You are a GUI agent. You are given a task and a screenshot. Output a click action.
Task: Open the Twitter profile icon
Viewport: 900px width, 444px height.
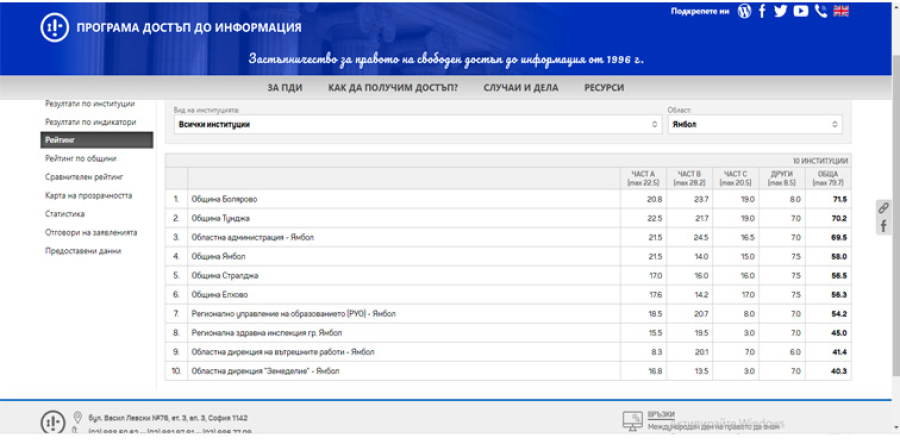(x=781, y=11)
